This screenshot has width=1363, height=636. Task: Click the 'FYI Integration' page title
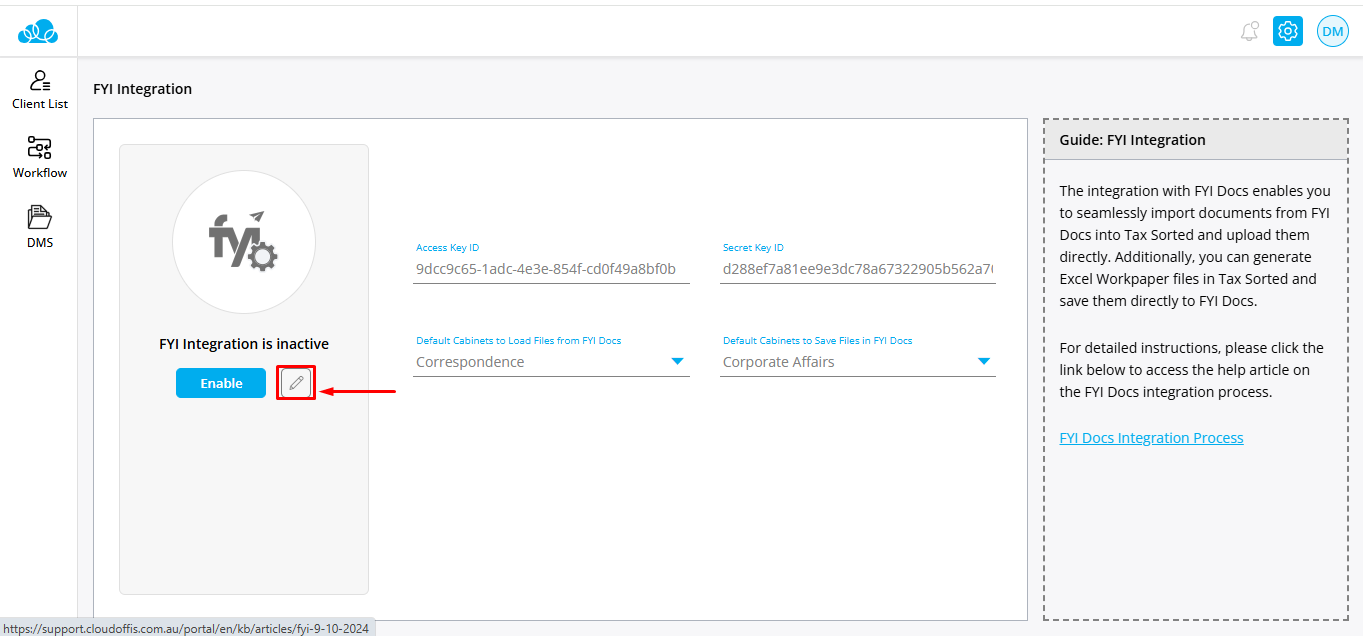pos(142,89)
